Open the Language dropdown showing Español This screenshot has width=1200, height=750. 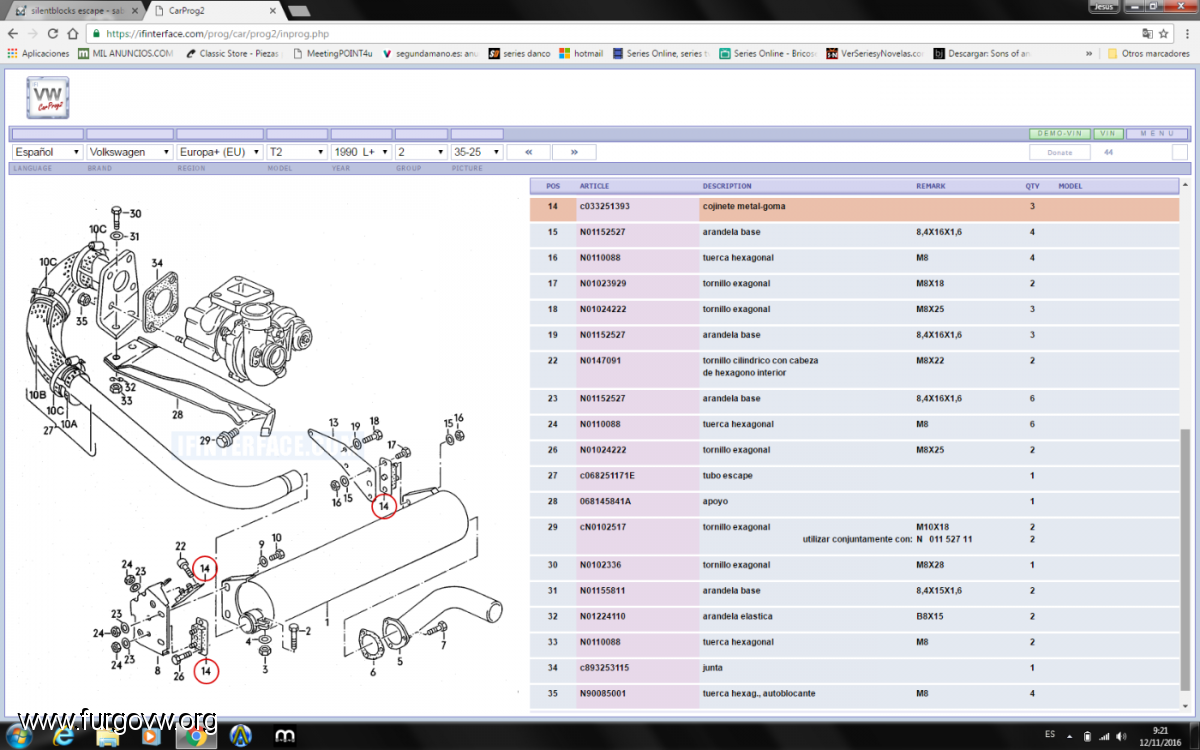47,152
